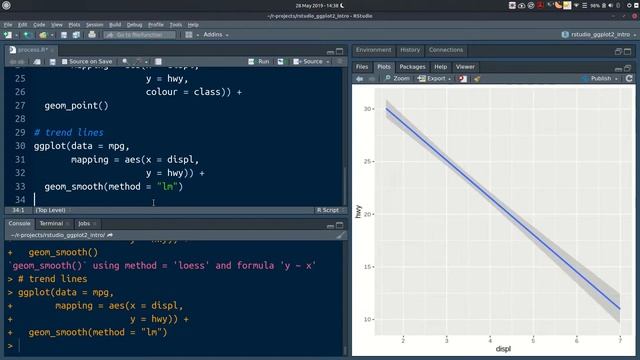640x360 pixels.
Task: Open the Connections tab
Action: 446,50
